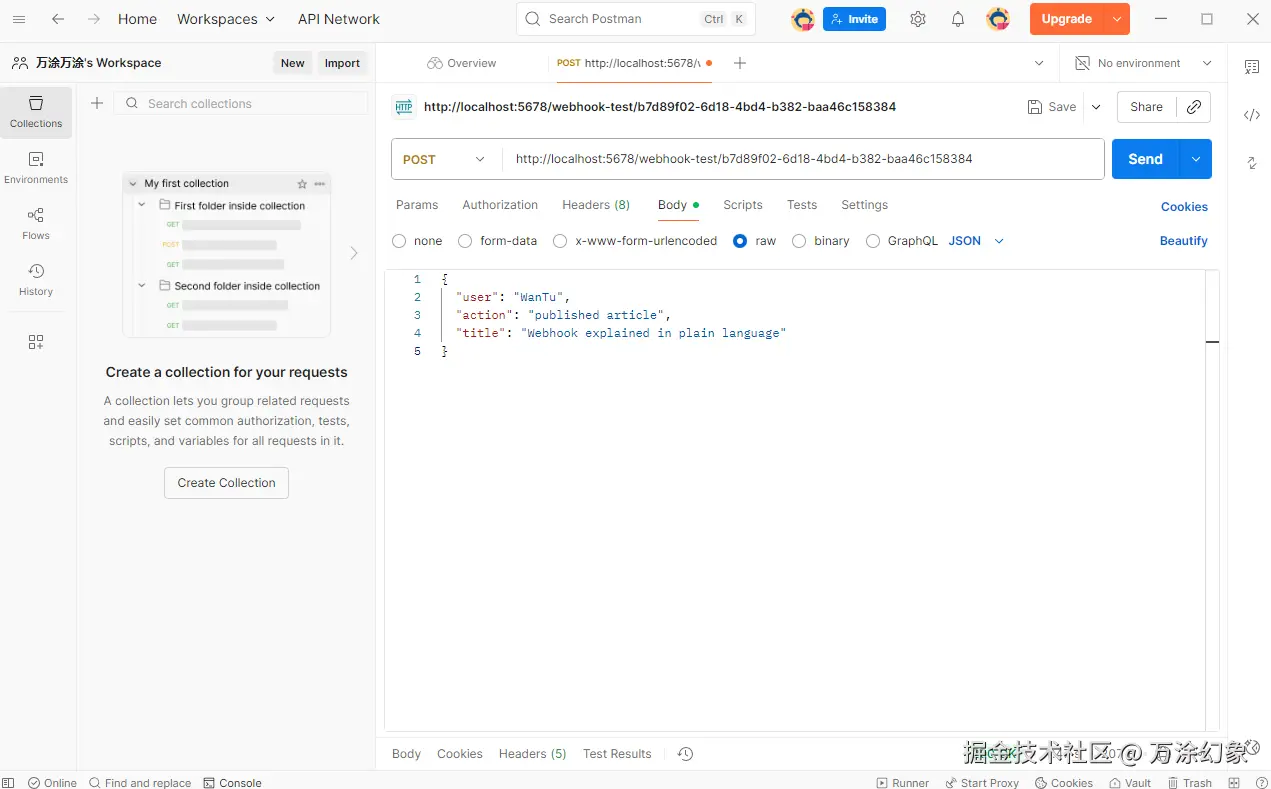Open the user avatar next to Upgrade
Image resolution: width=1271 pixels, height=789 pixels.
tap(998, 19)
